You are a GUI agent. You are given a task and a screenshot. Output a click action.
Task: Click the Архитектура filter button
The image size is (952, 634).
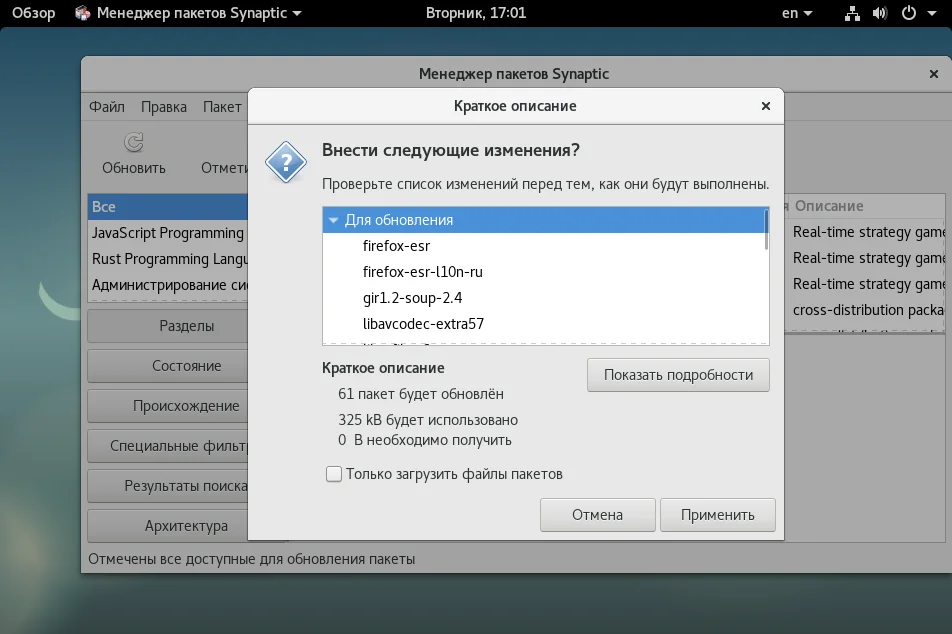click(x=168, y=527)
